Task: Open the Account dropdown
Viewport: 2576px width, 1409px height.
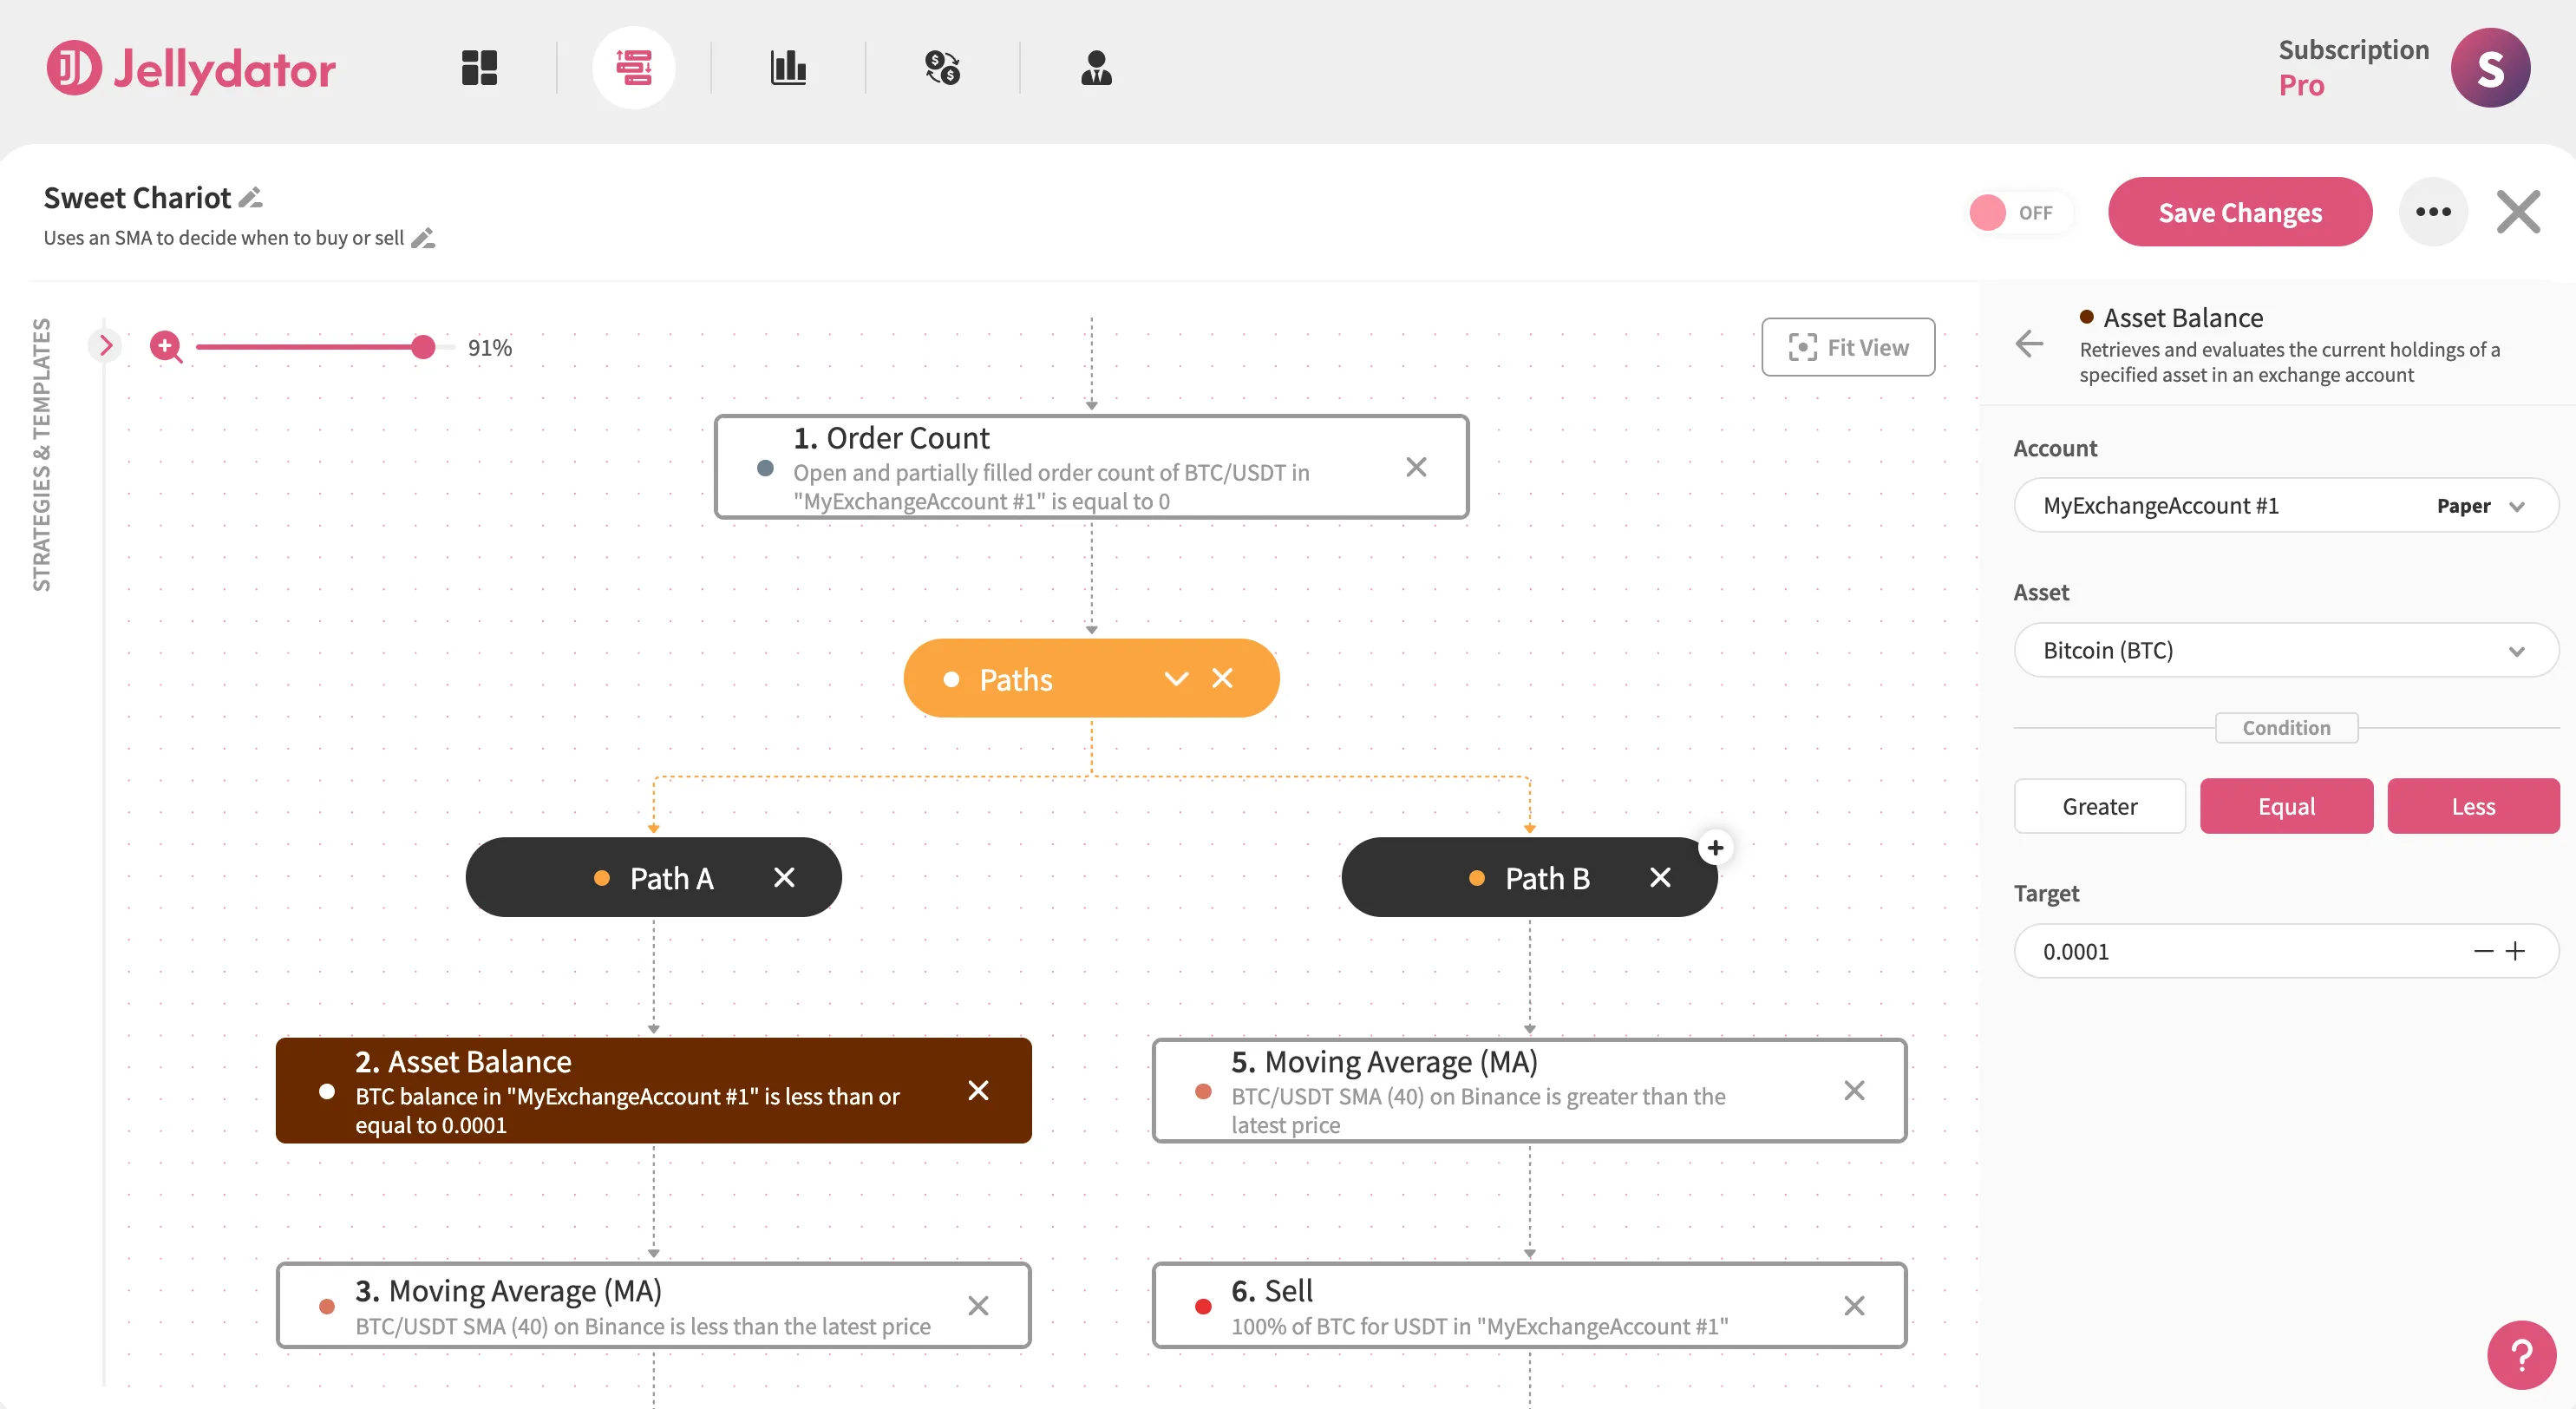Action: (x=2286, y=505)
